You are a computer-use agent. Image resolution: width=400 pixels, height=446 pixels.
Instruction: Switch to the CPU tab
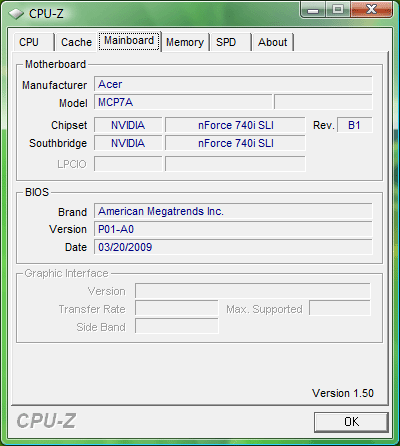(x=33, y=42)
